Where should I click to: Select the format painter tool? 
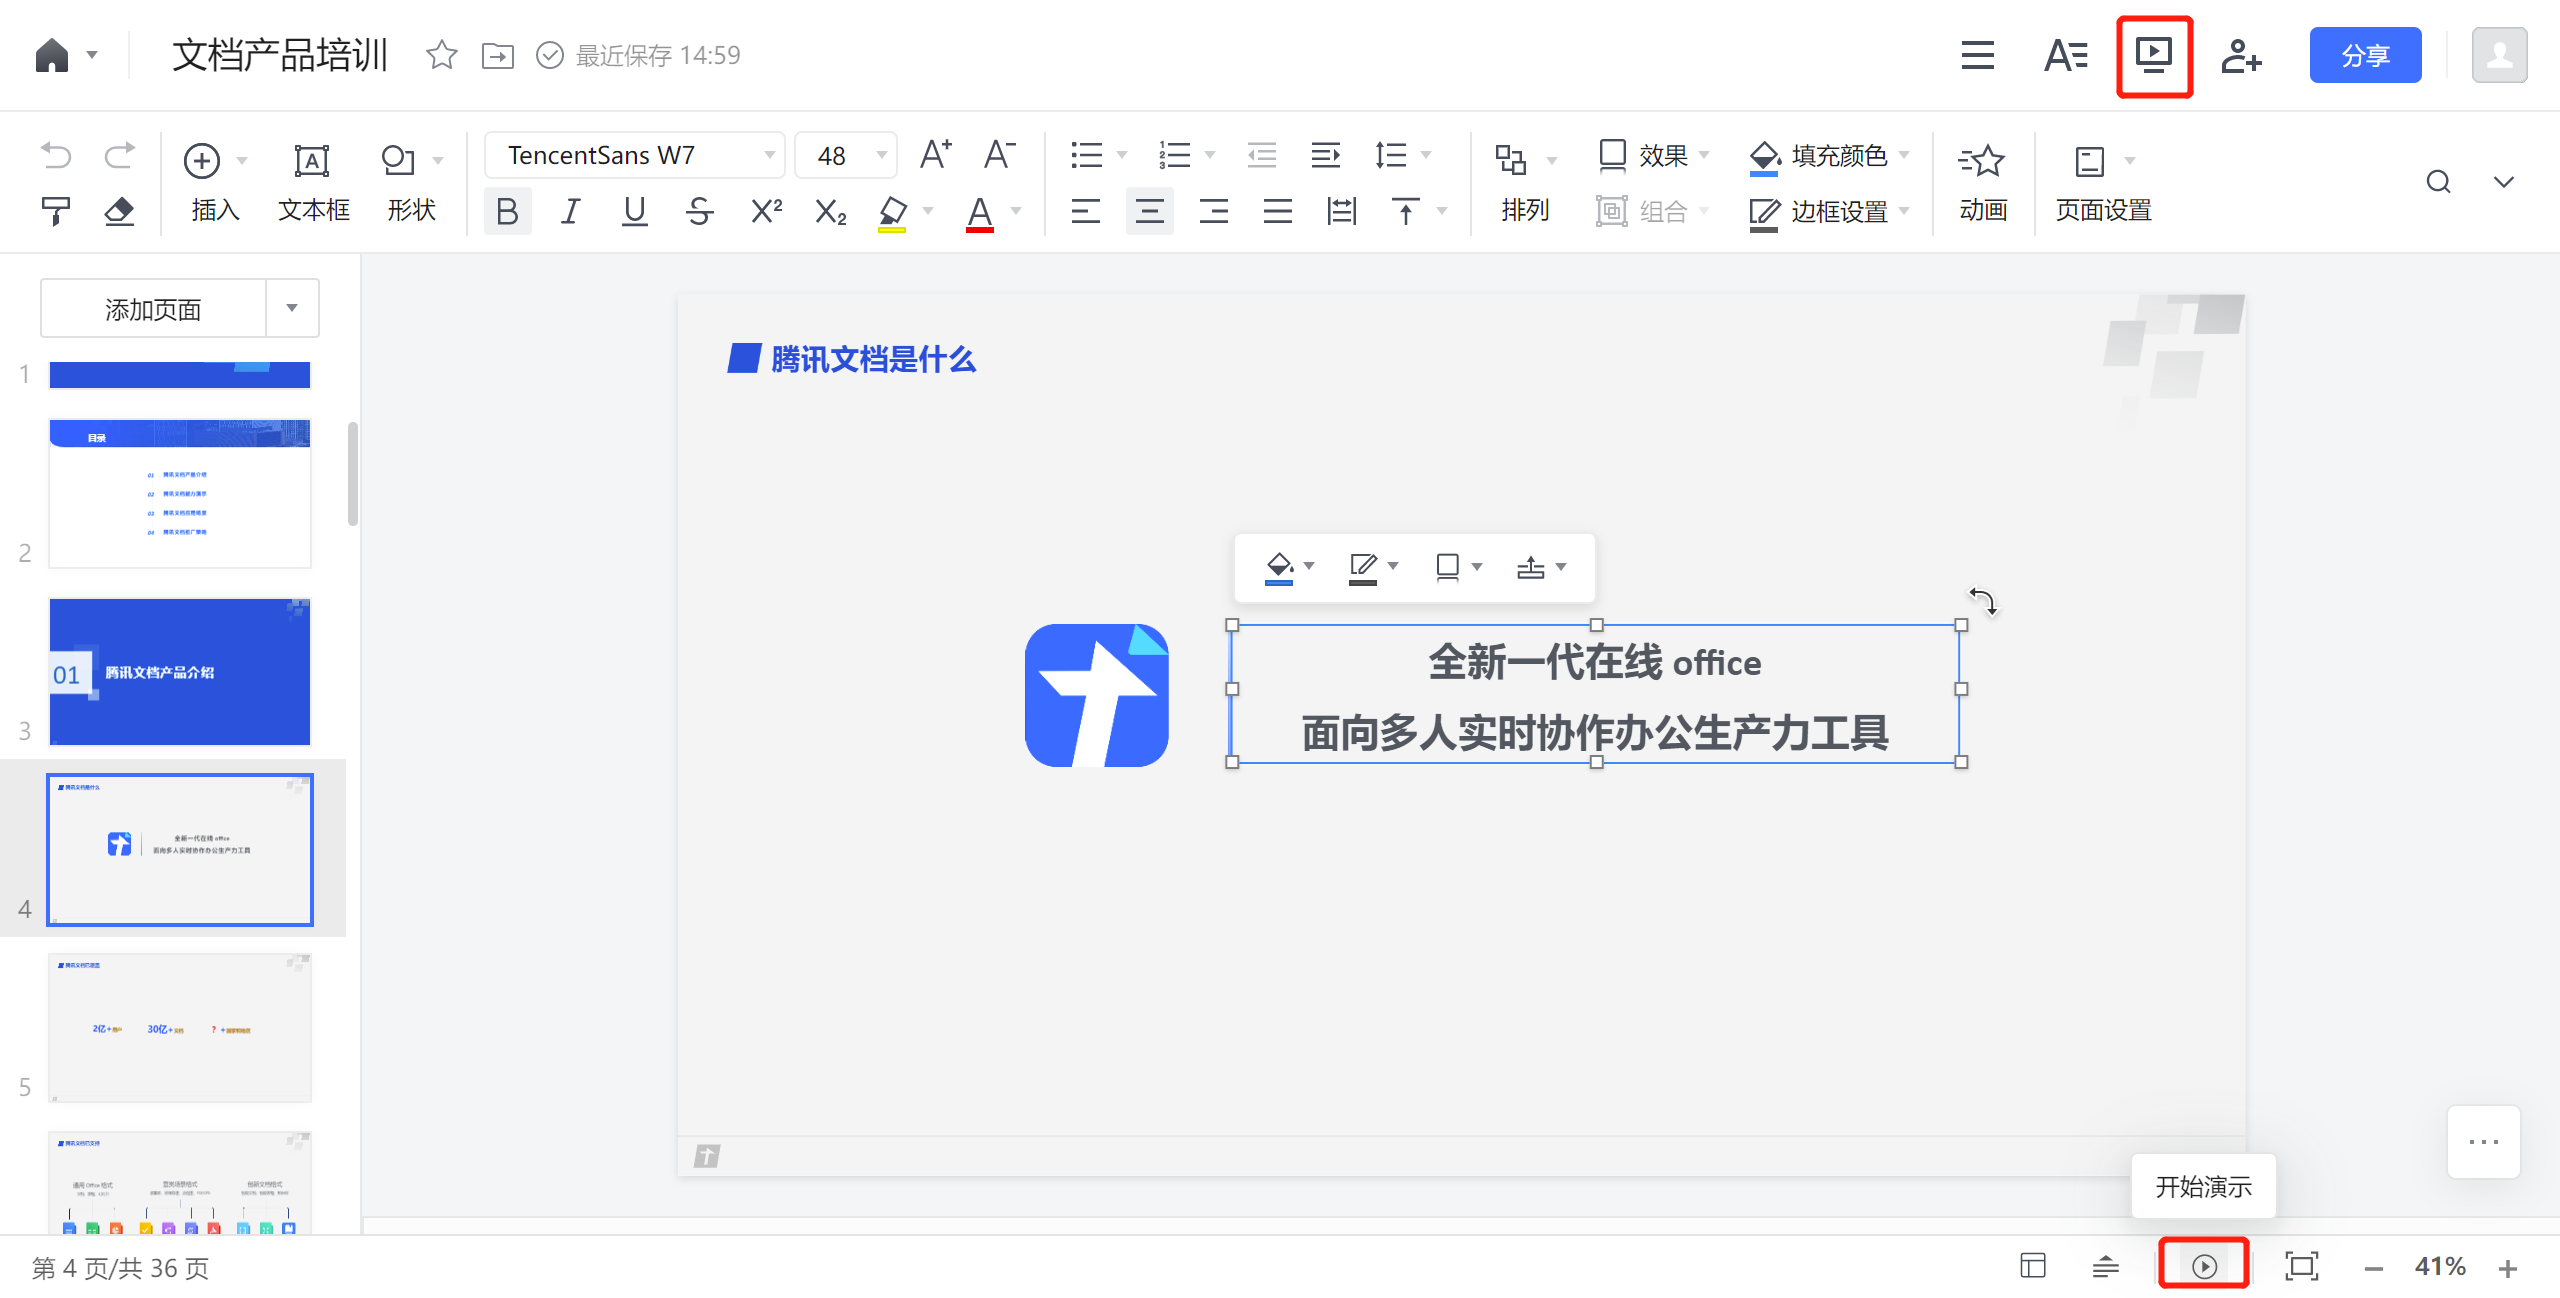56,211
